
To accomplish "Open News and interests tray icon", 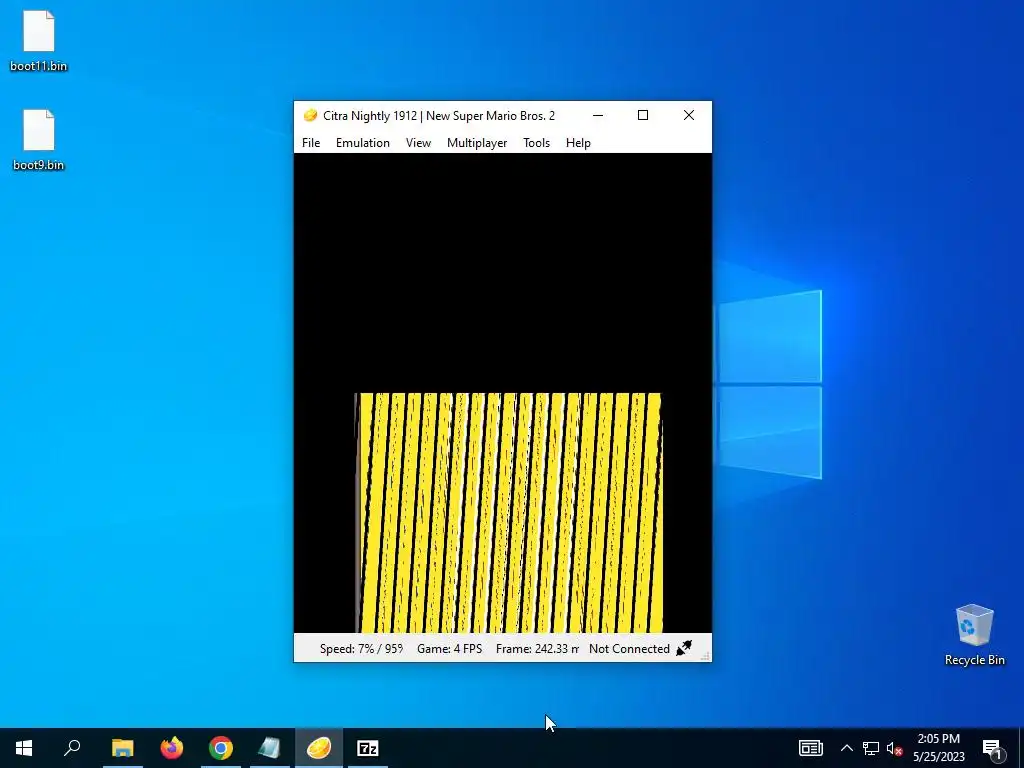I will pyautogui.click(x=810, y=748).
